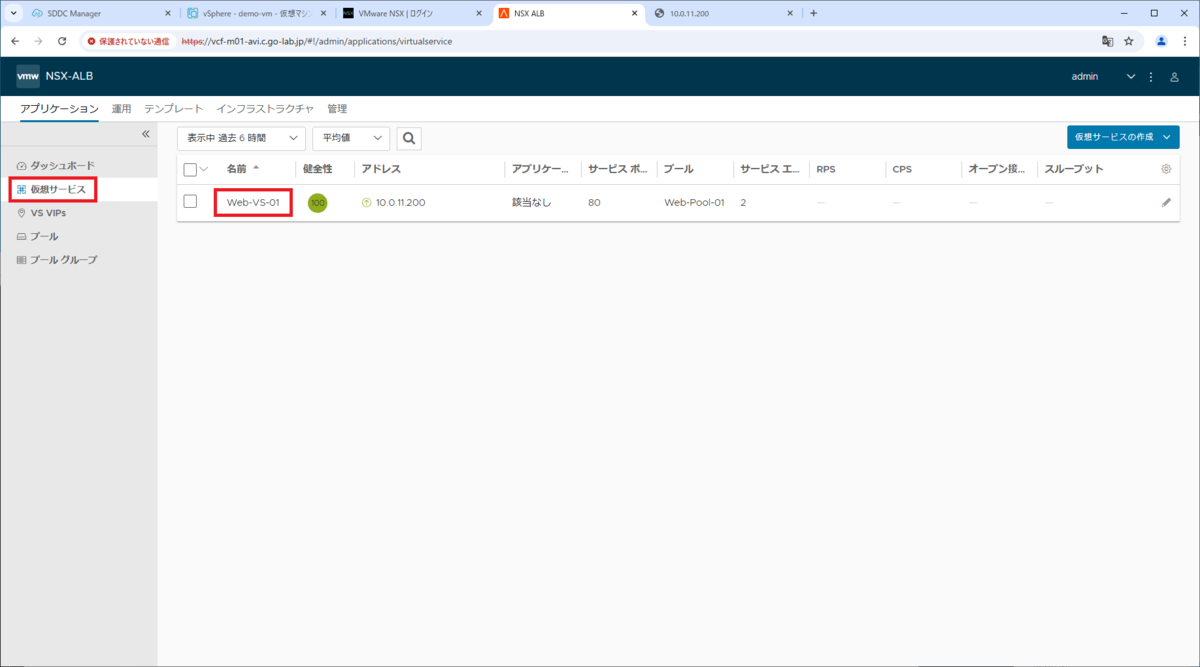
Task: Click the 該当なし application cell
Action: point(531,203)
